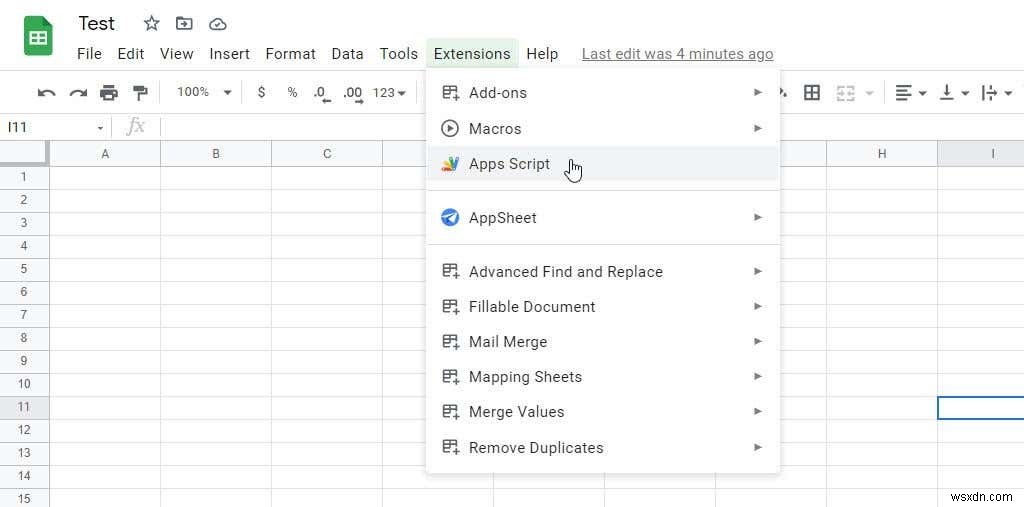Screen dimensions: 1024x507
Task: Expand the merge cells dropdown arrow
Action: pos(869,93)
